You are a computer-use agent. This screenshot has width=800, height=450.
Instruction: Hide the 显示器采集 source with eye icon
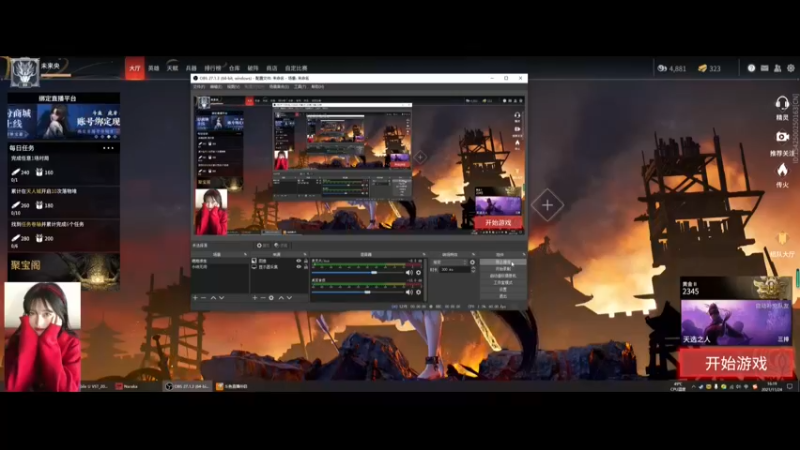coord(299,267)
